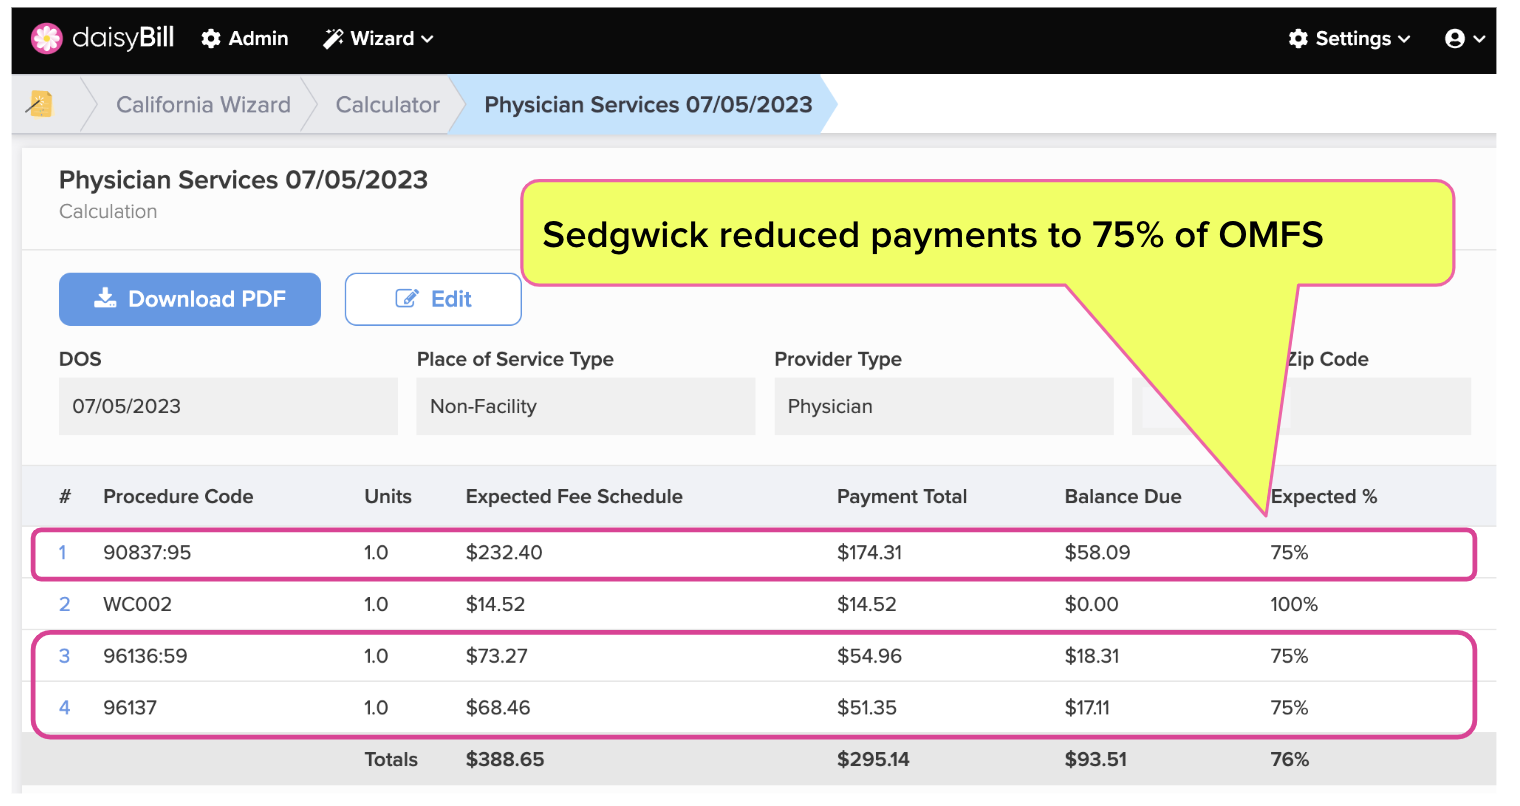The height and width of the screenshot is (806, 1520).
Task: Click the Download PDF button
Action: click(x=189, y=298)
